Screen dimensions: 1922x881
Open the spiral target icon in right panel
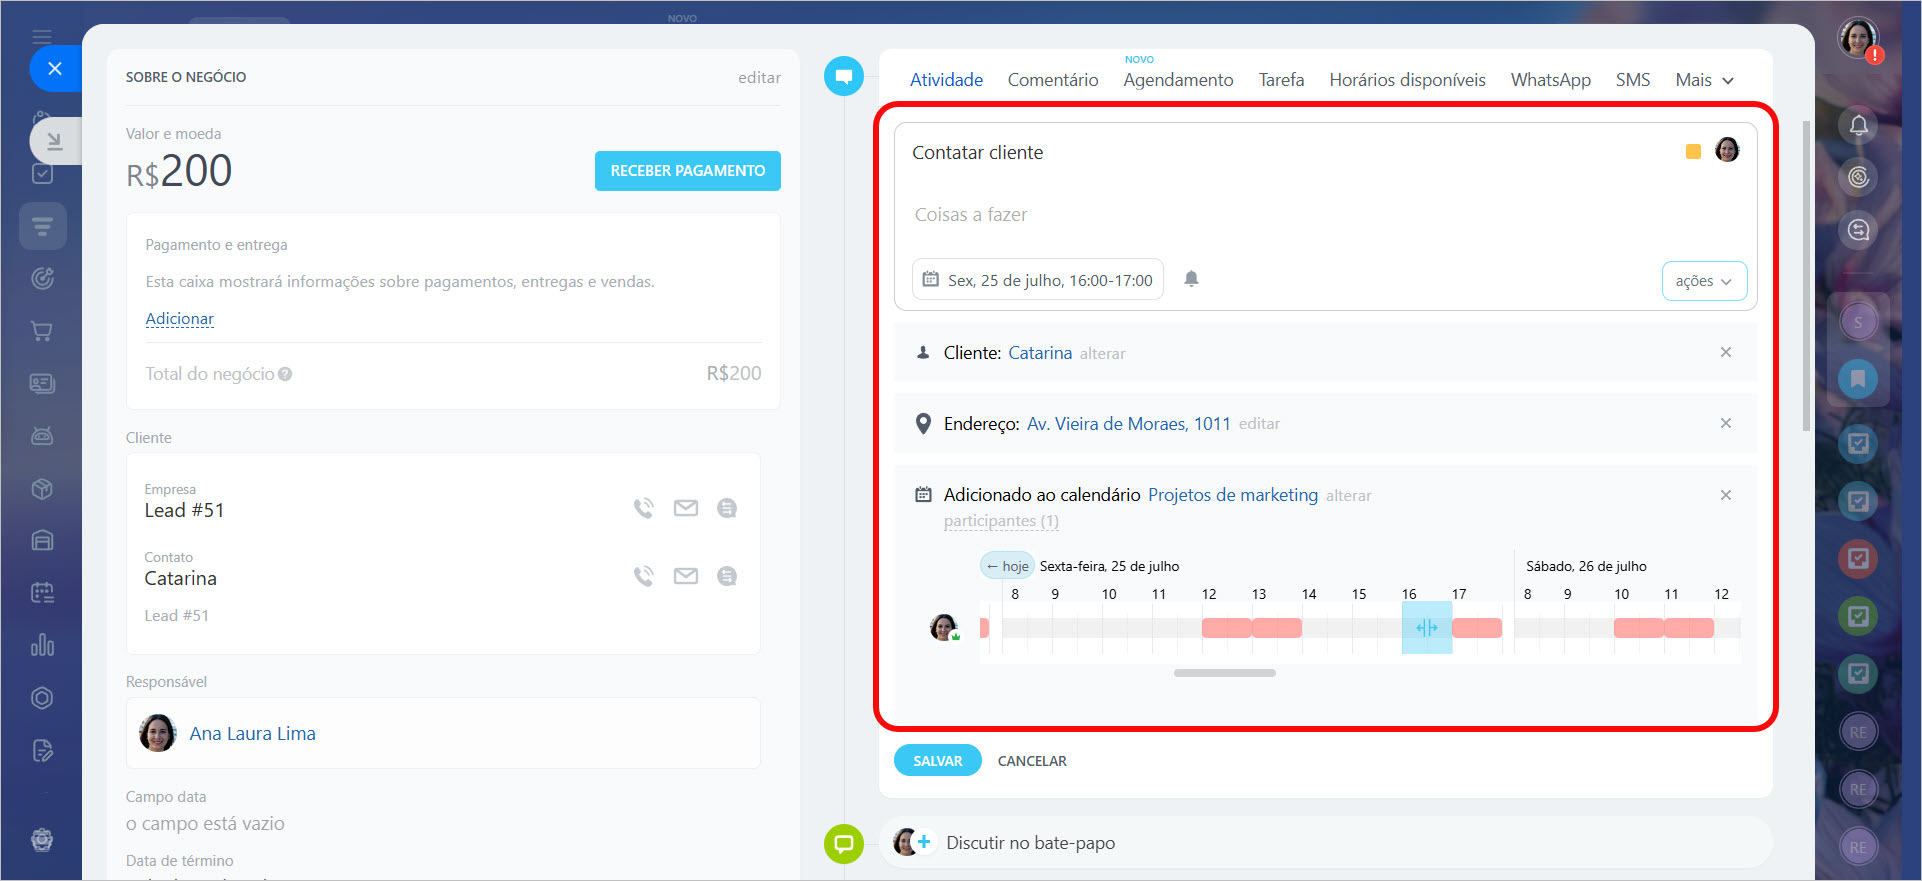click(1858, 177)
